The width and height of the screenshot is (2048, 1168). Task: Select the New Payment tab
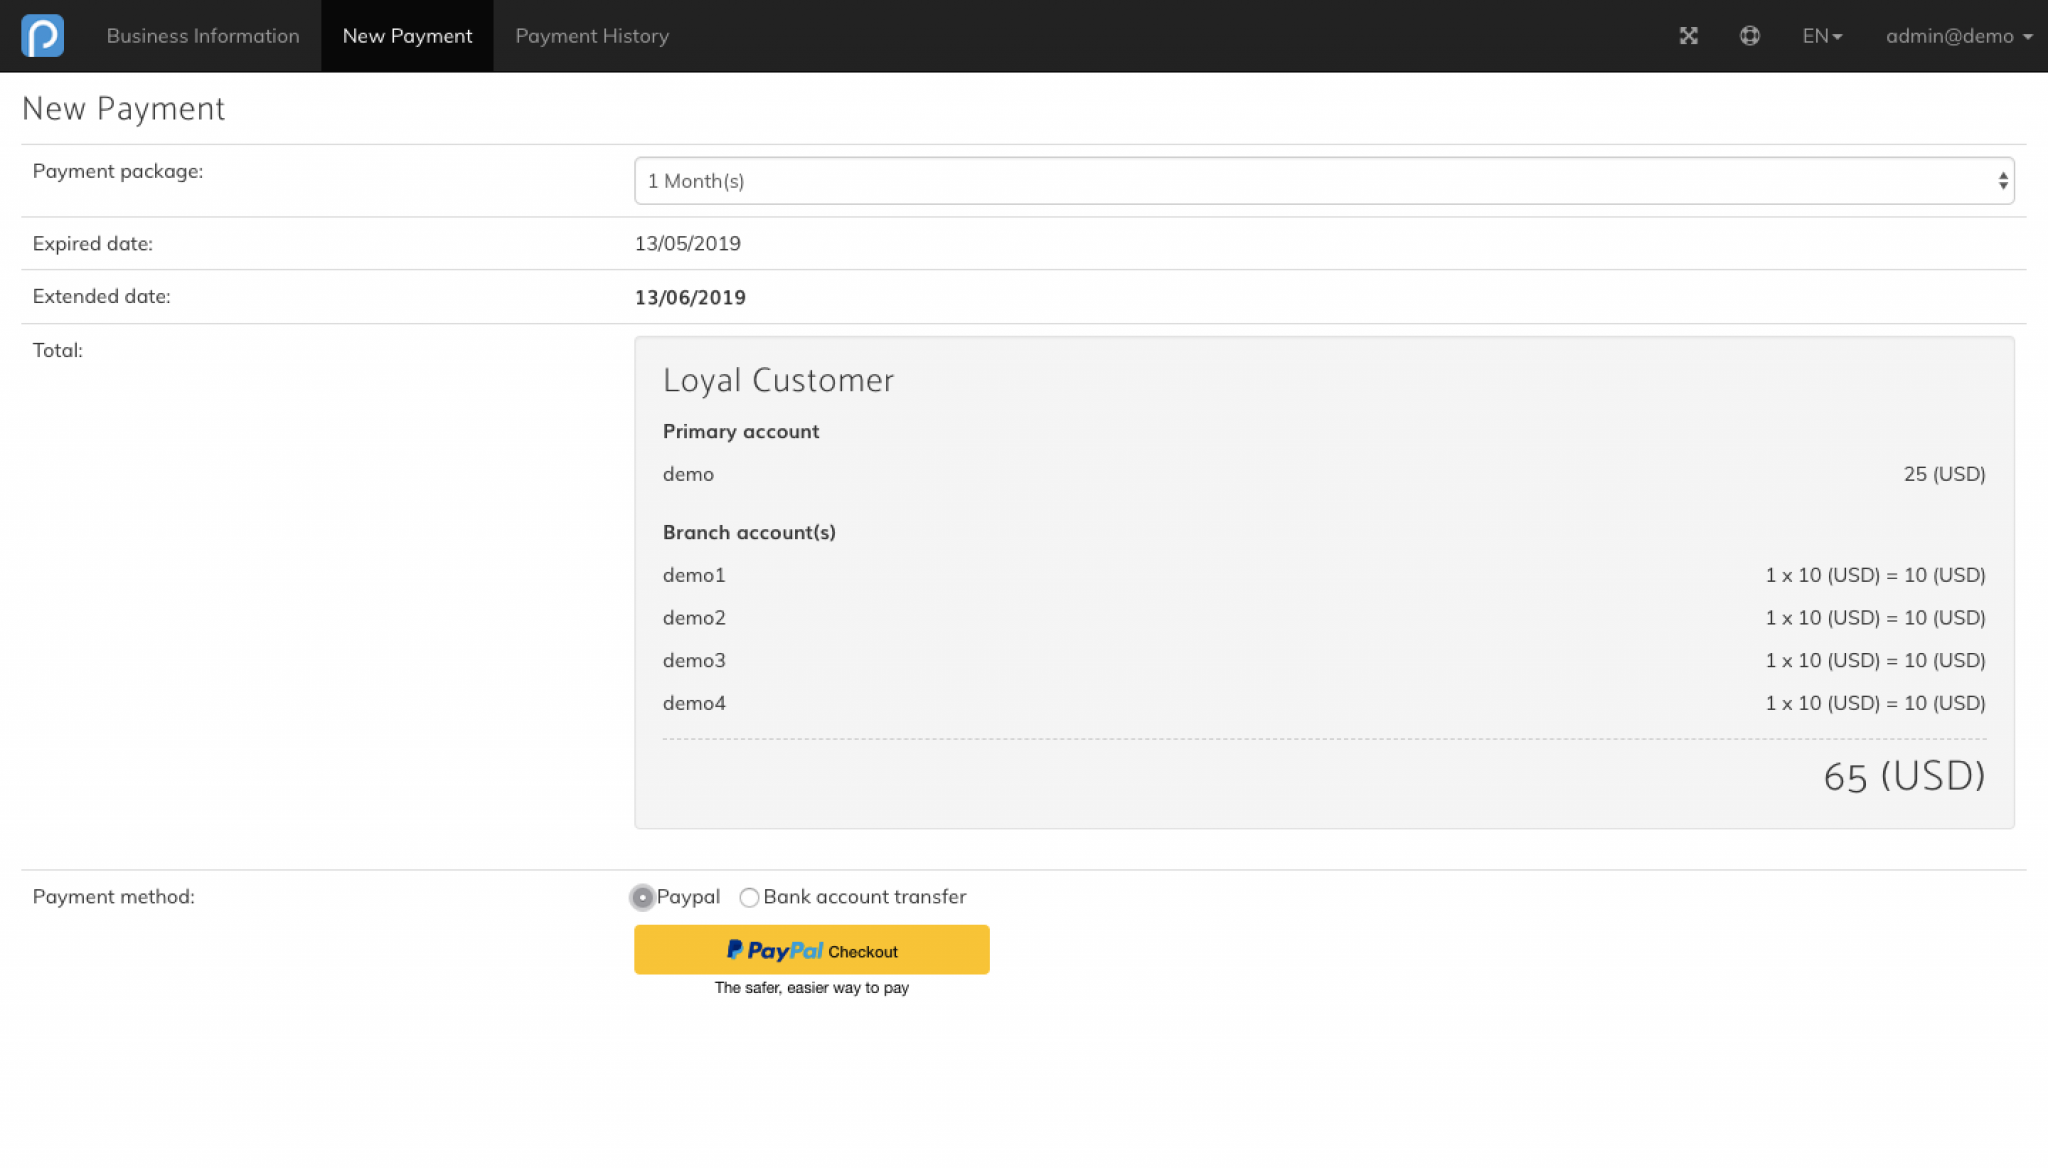(x=407, y=36)
